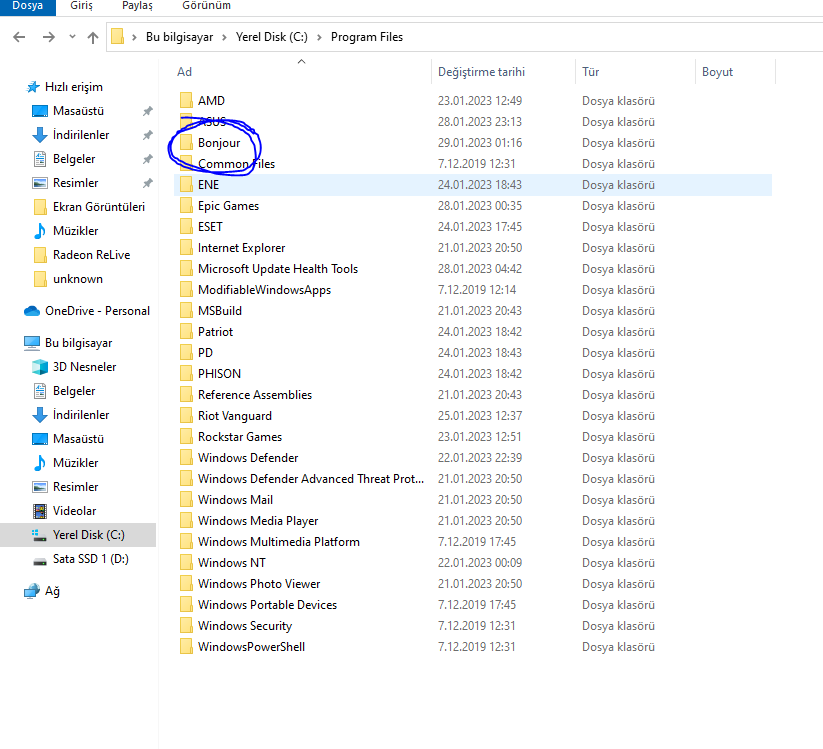Open Videolar filmstrip icon

coord(40,511)
